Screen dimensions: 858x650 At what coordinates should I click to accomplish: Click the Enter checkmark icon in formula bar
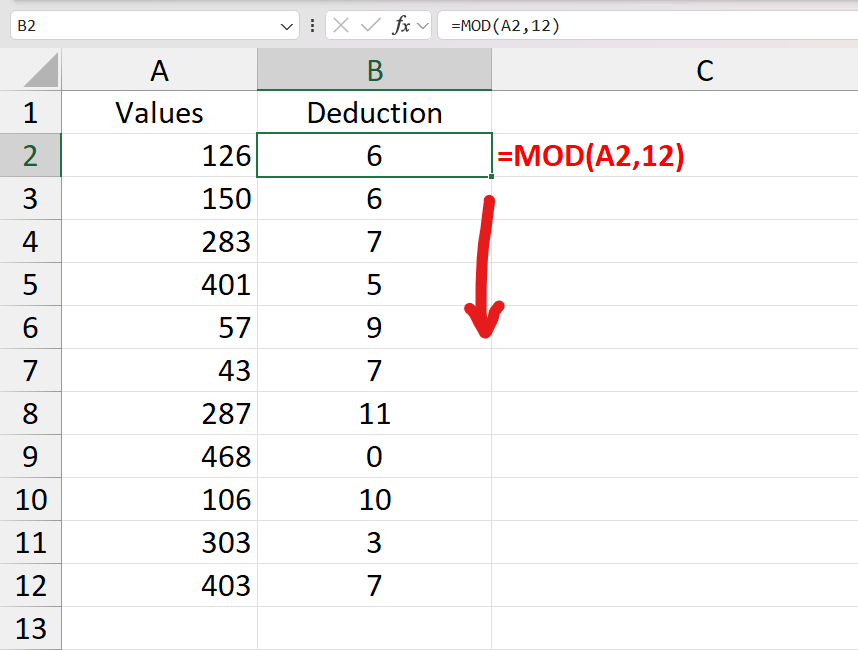click(370, 25)
